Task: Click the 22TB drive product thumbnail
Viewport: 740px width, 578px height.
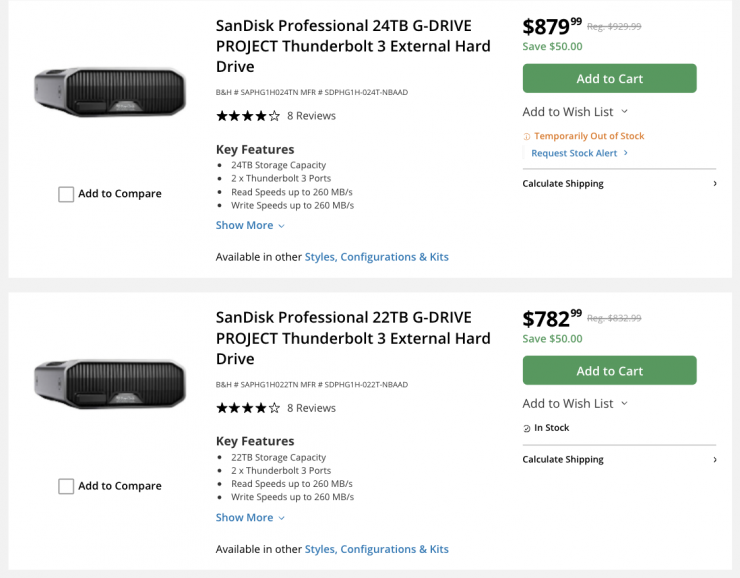Action: (x=110, y=384)
